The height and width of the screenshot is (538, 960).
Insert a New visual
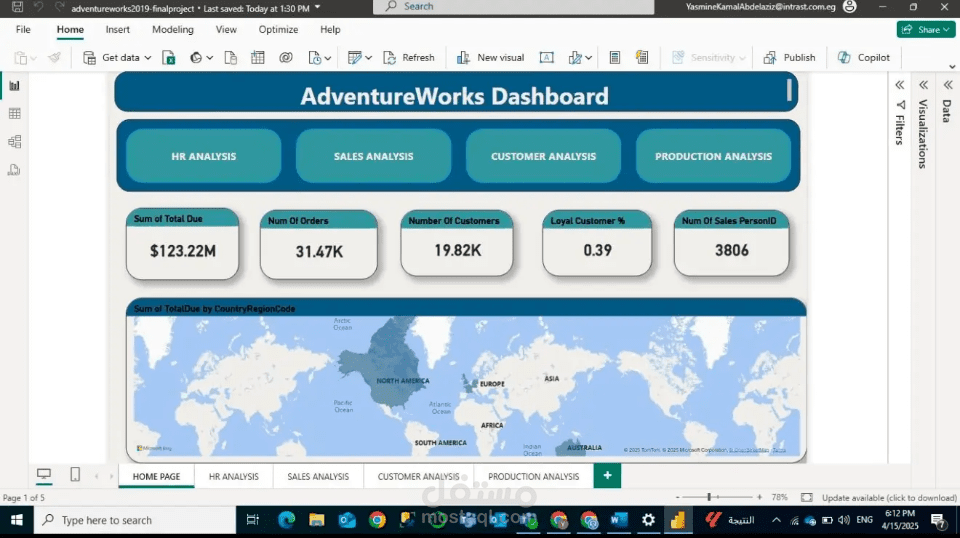[x=490, y=58]
